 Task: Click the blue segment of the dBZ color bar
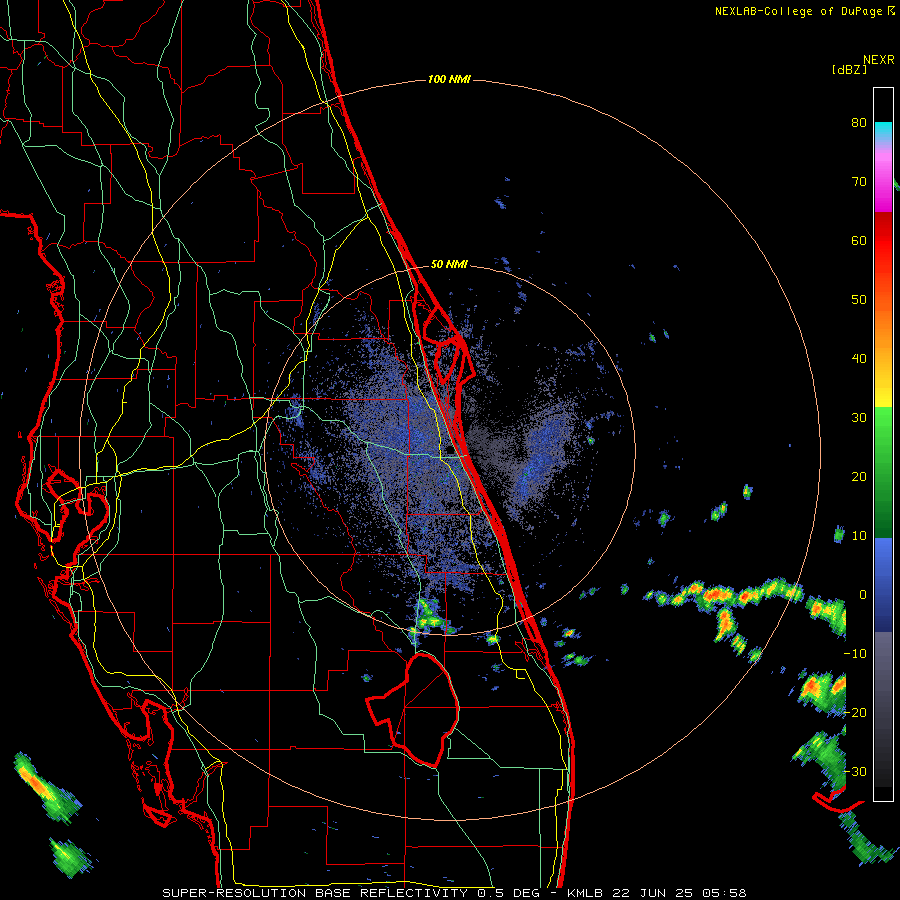[x=883, y=585]
